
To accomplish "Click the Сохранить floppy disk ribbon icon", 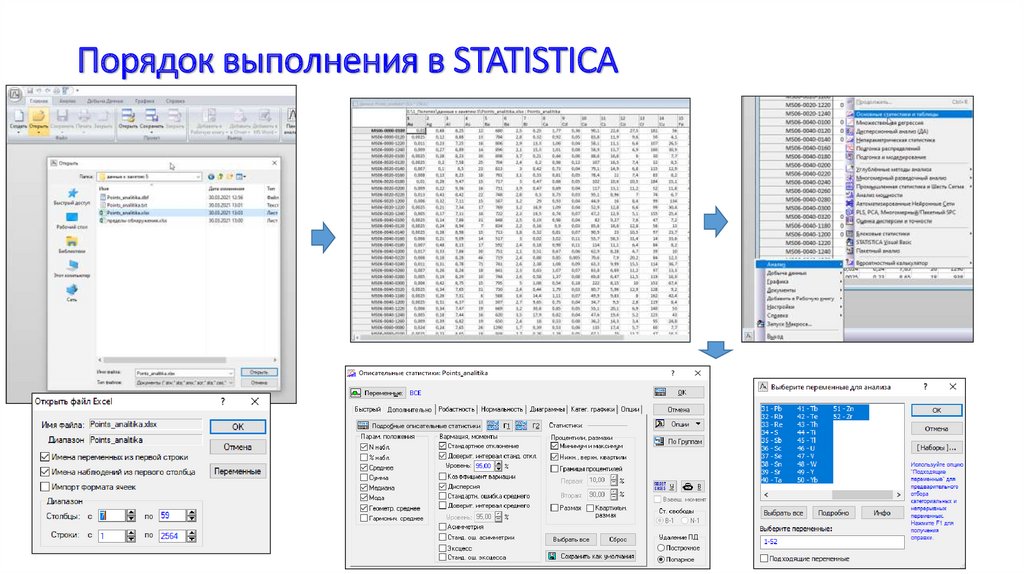I will point(62,118).
